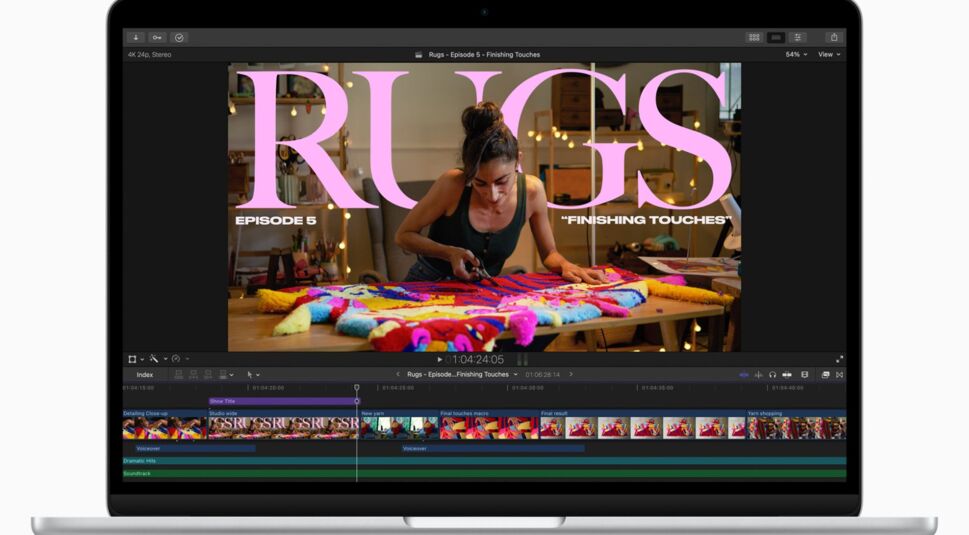Viewport: 969px width, 535px height.
Task: Expand the View options dropdown
Action: coord(829,55)
